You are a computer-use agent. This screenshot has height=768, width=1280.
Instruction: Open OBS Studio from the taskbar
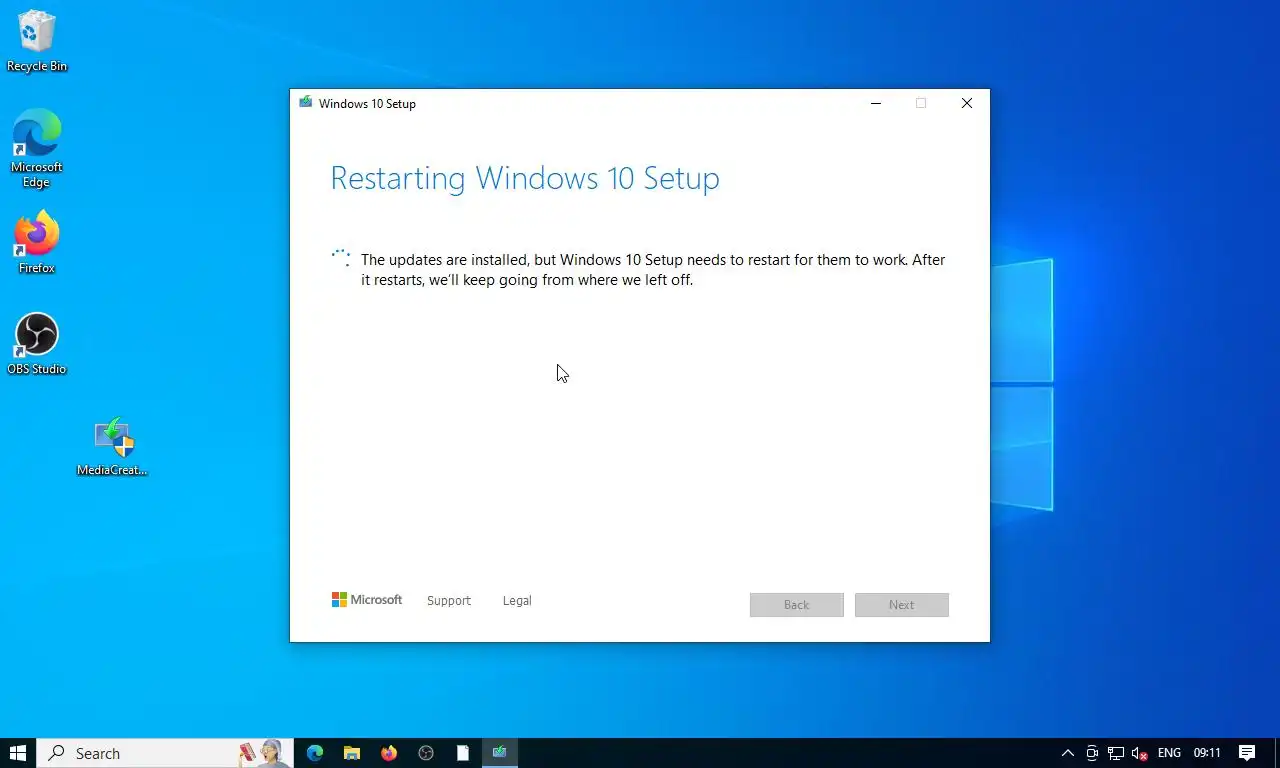426,753
